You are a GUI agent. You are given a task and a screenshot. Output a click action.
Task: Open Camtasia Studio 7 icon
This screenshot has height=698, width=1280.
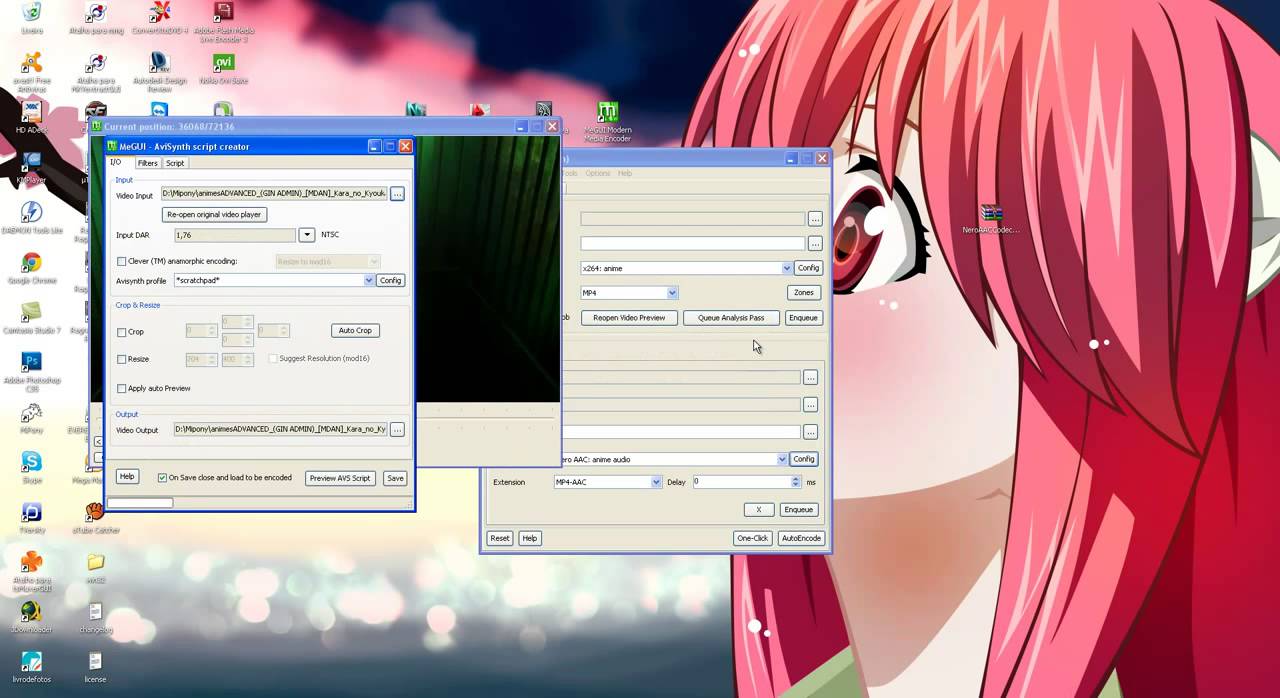32,318
